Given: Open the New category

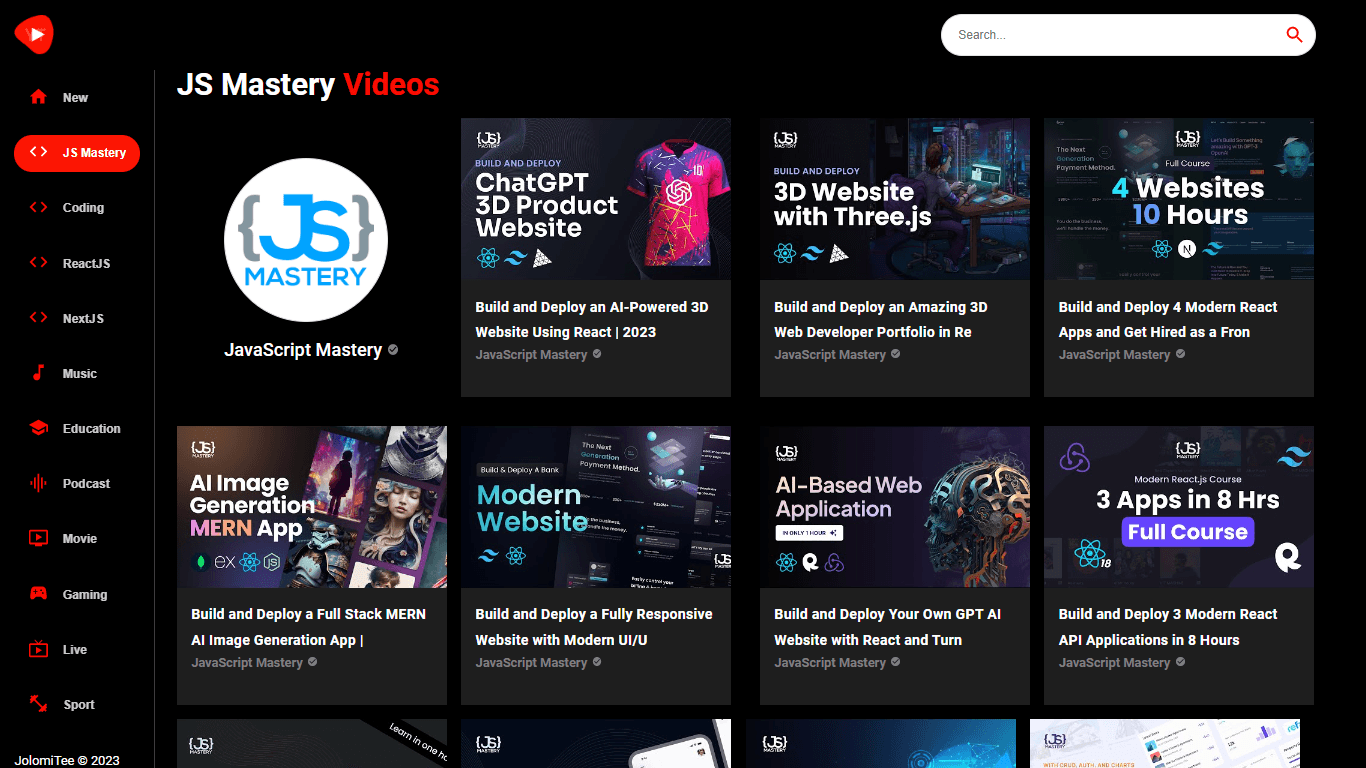Looking at the screenshot, I should click(77, 97).
